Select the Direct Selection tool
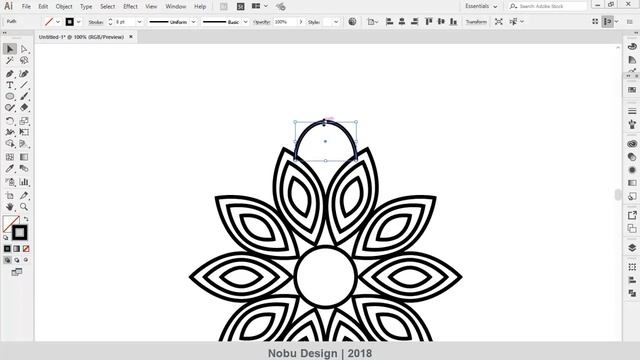The width and height of the screenshot is (640, 360). point(24,49)
